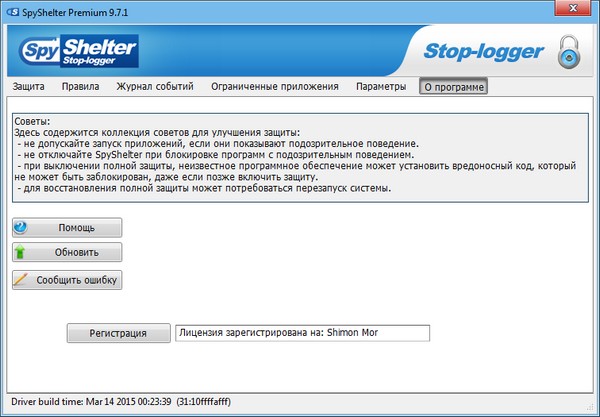Open the Правила tab
This screenshot has height=417, width=600.
click(80, 87)
